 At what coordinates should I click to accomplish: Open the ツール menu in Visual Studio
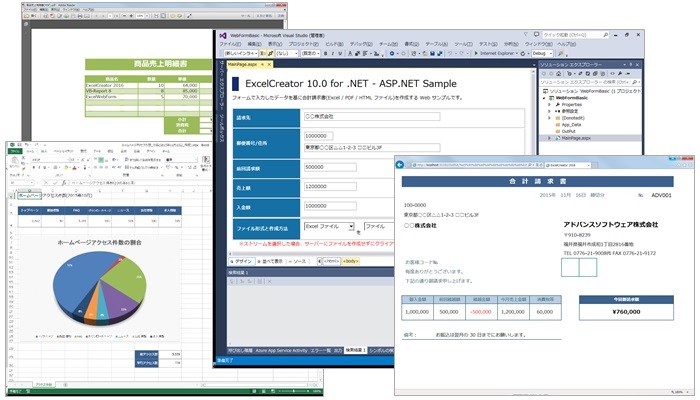[463, 44]
